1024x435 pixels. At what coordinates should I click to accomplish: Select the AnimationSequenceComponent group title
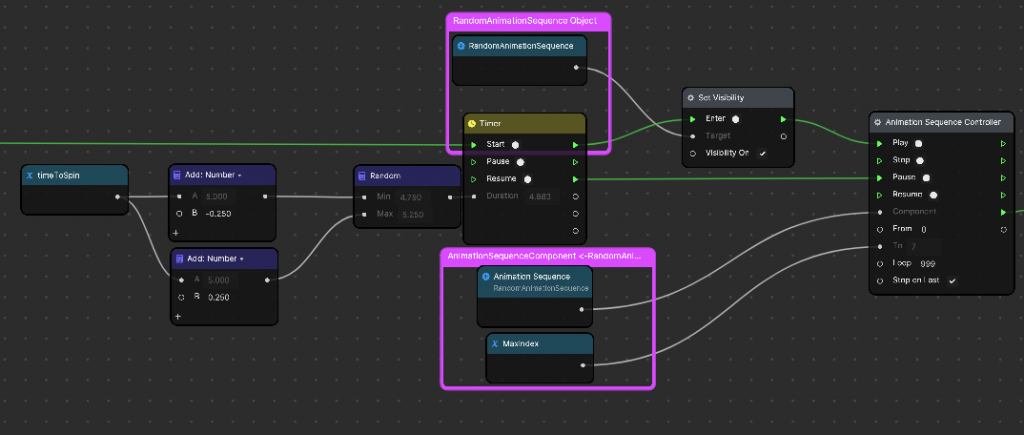tap(545, 256)
